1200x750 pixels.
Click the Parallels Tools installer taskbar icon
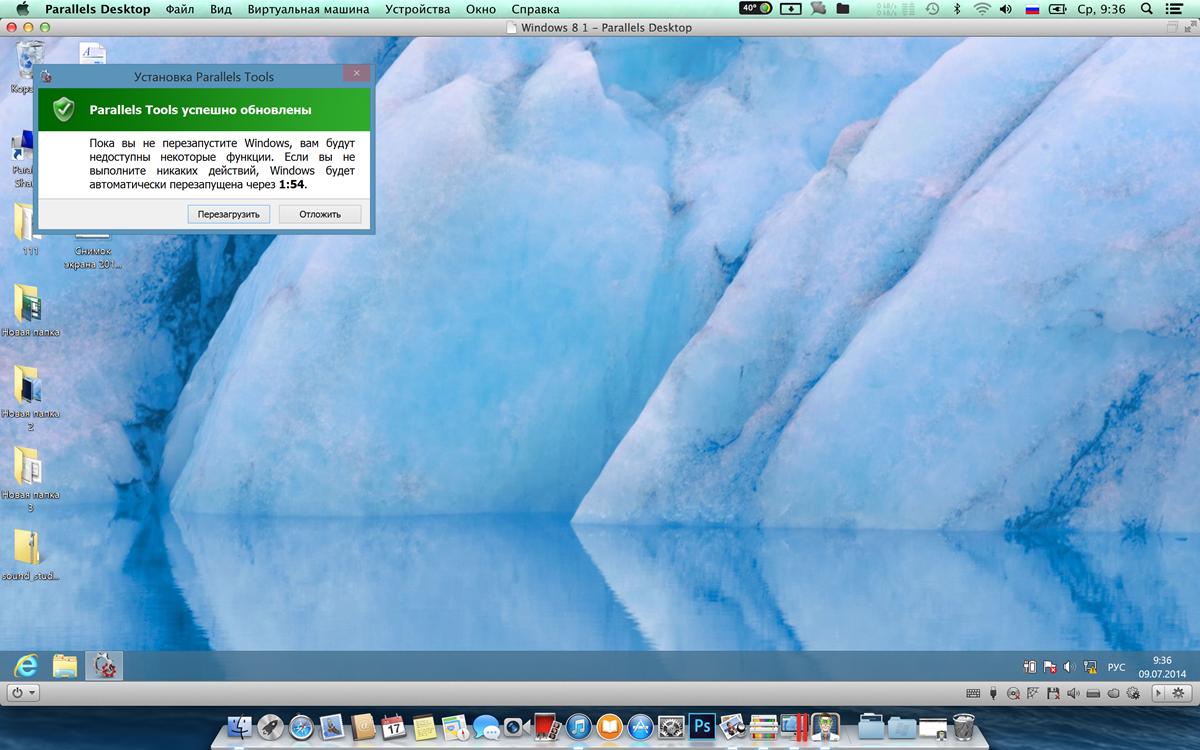tap(103, 666)
